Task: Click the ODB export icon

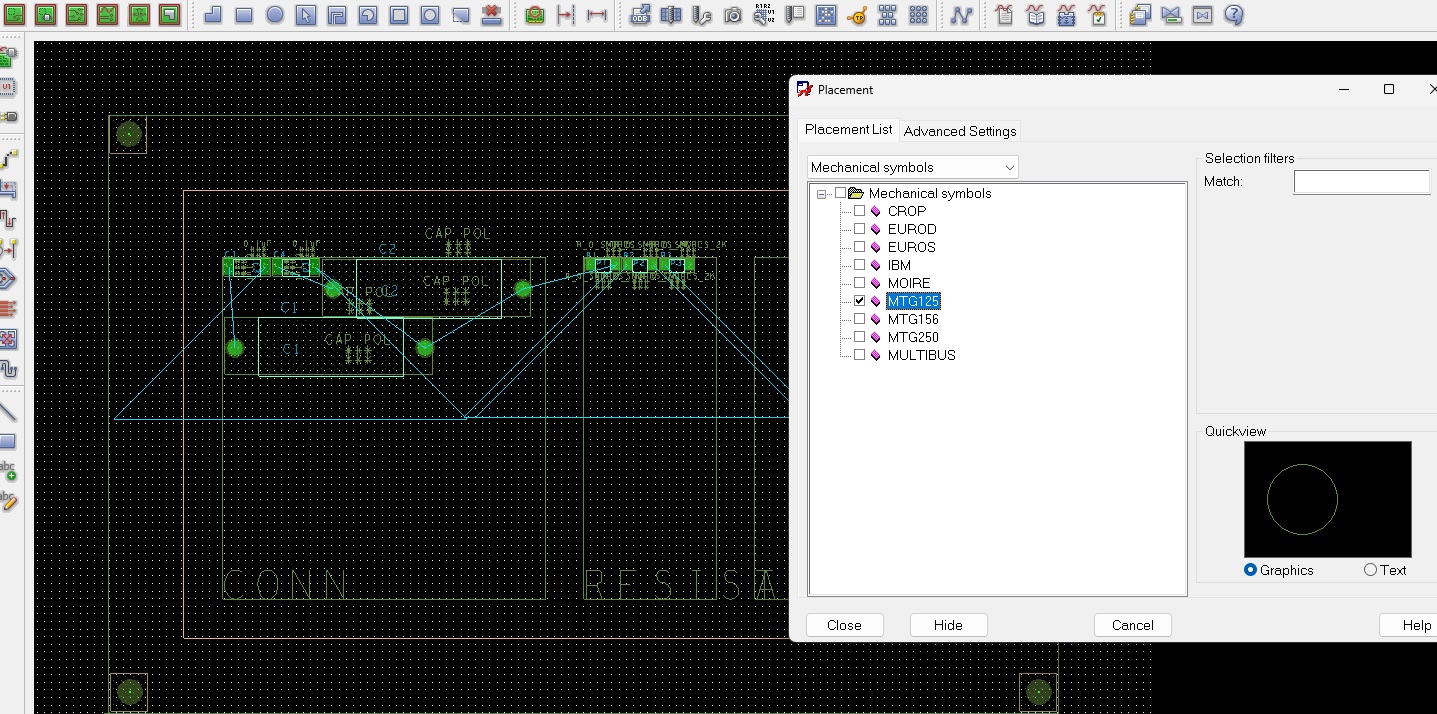Action: point(640,15)
